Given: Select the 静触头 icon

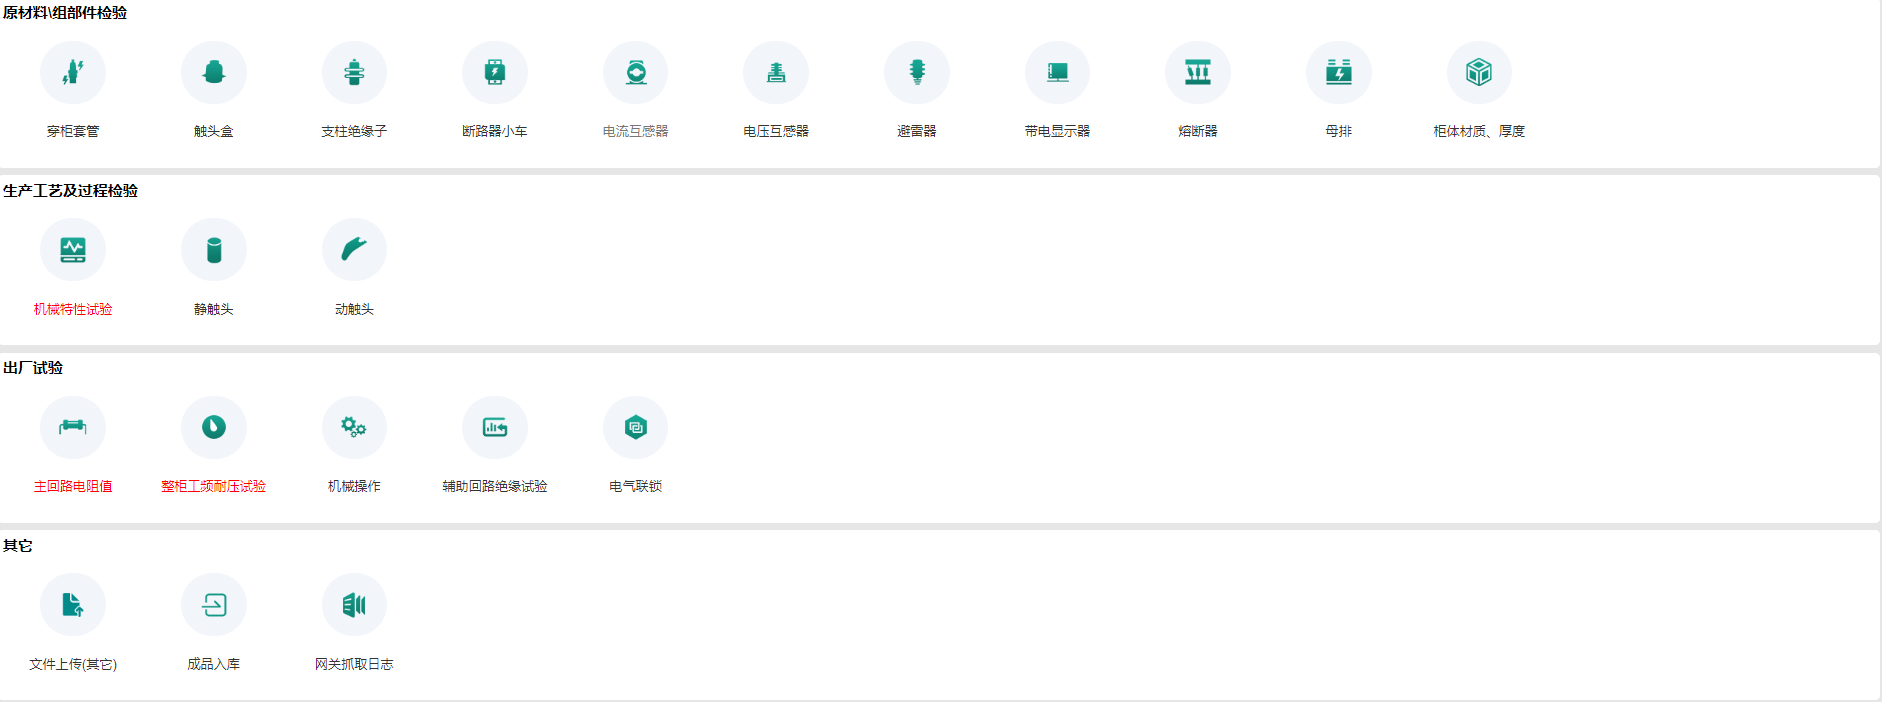Looking at the screenshot, I should coord(214,250).
